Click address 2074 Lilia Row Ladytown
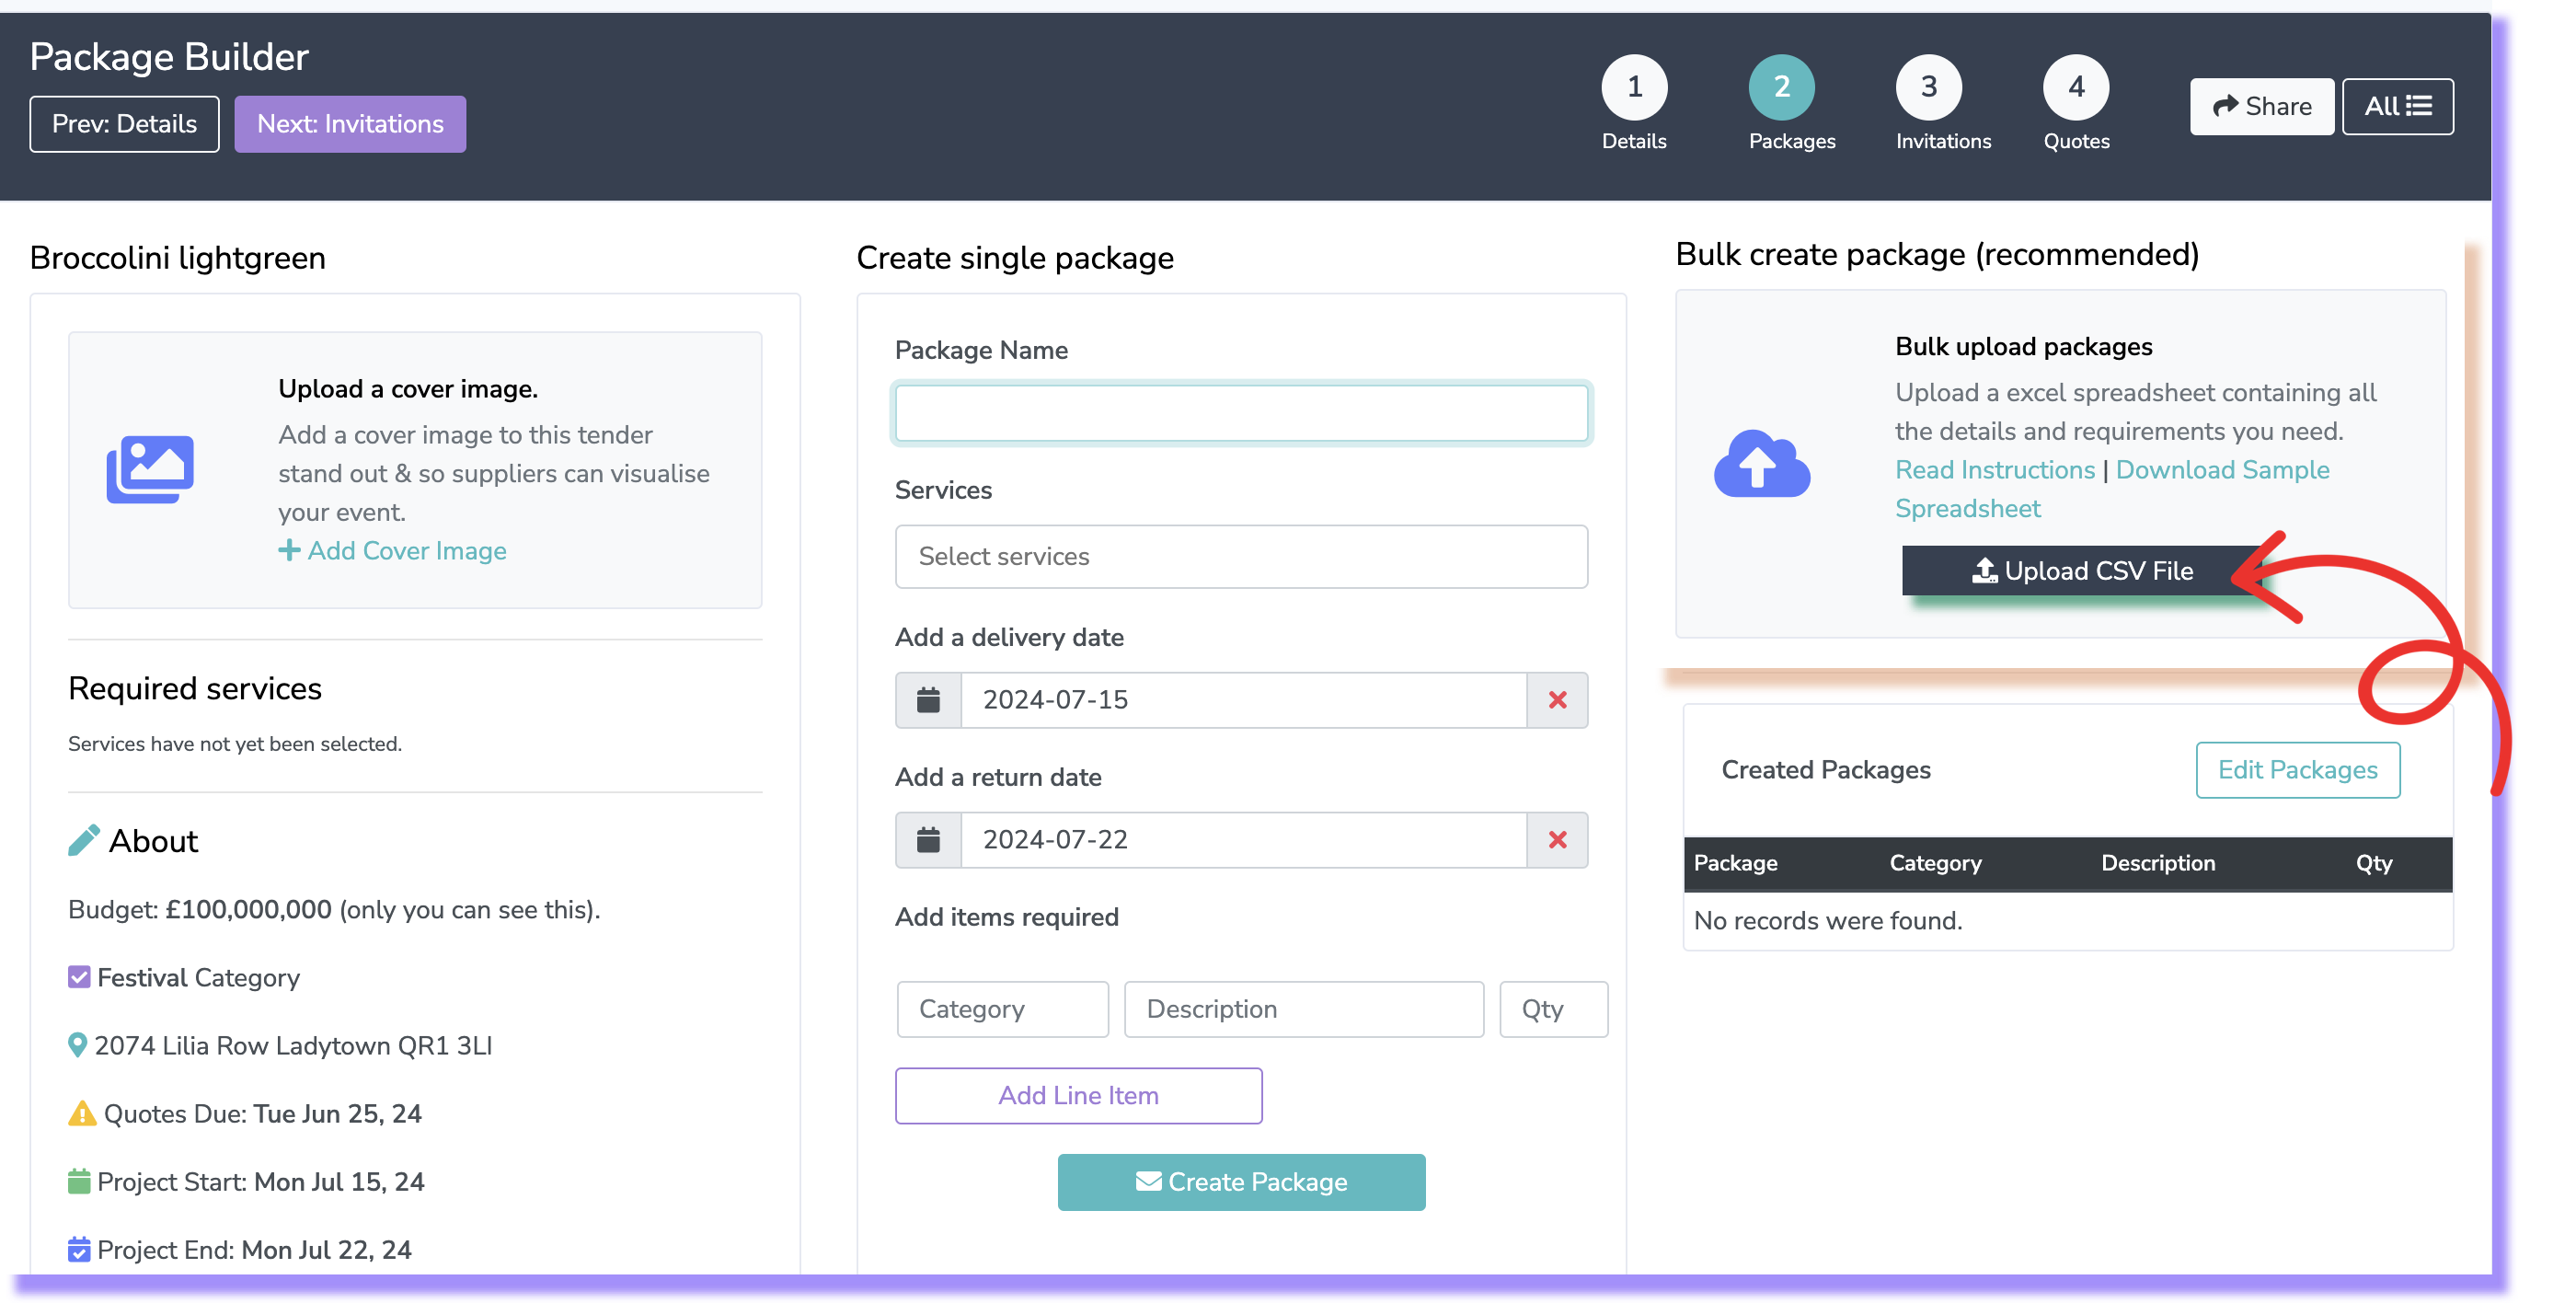Image resolution: width=2576 pixels, height=1303 pixels. click(x=293, y=1045)
